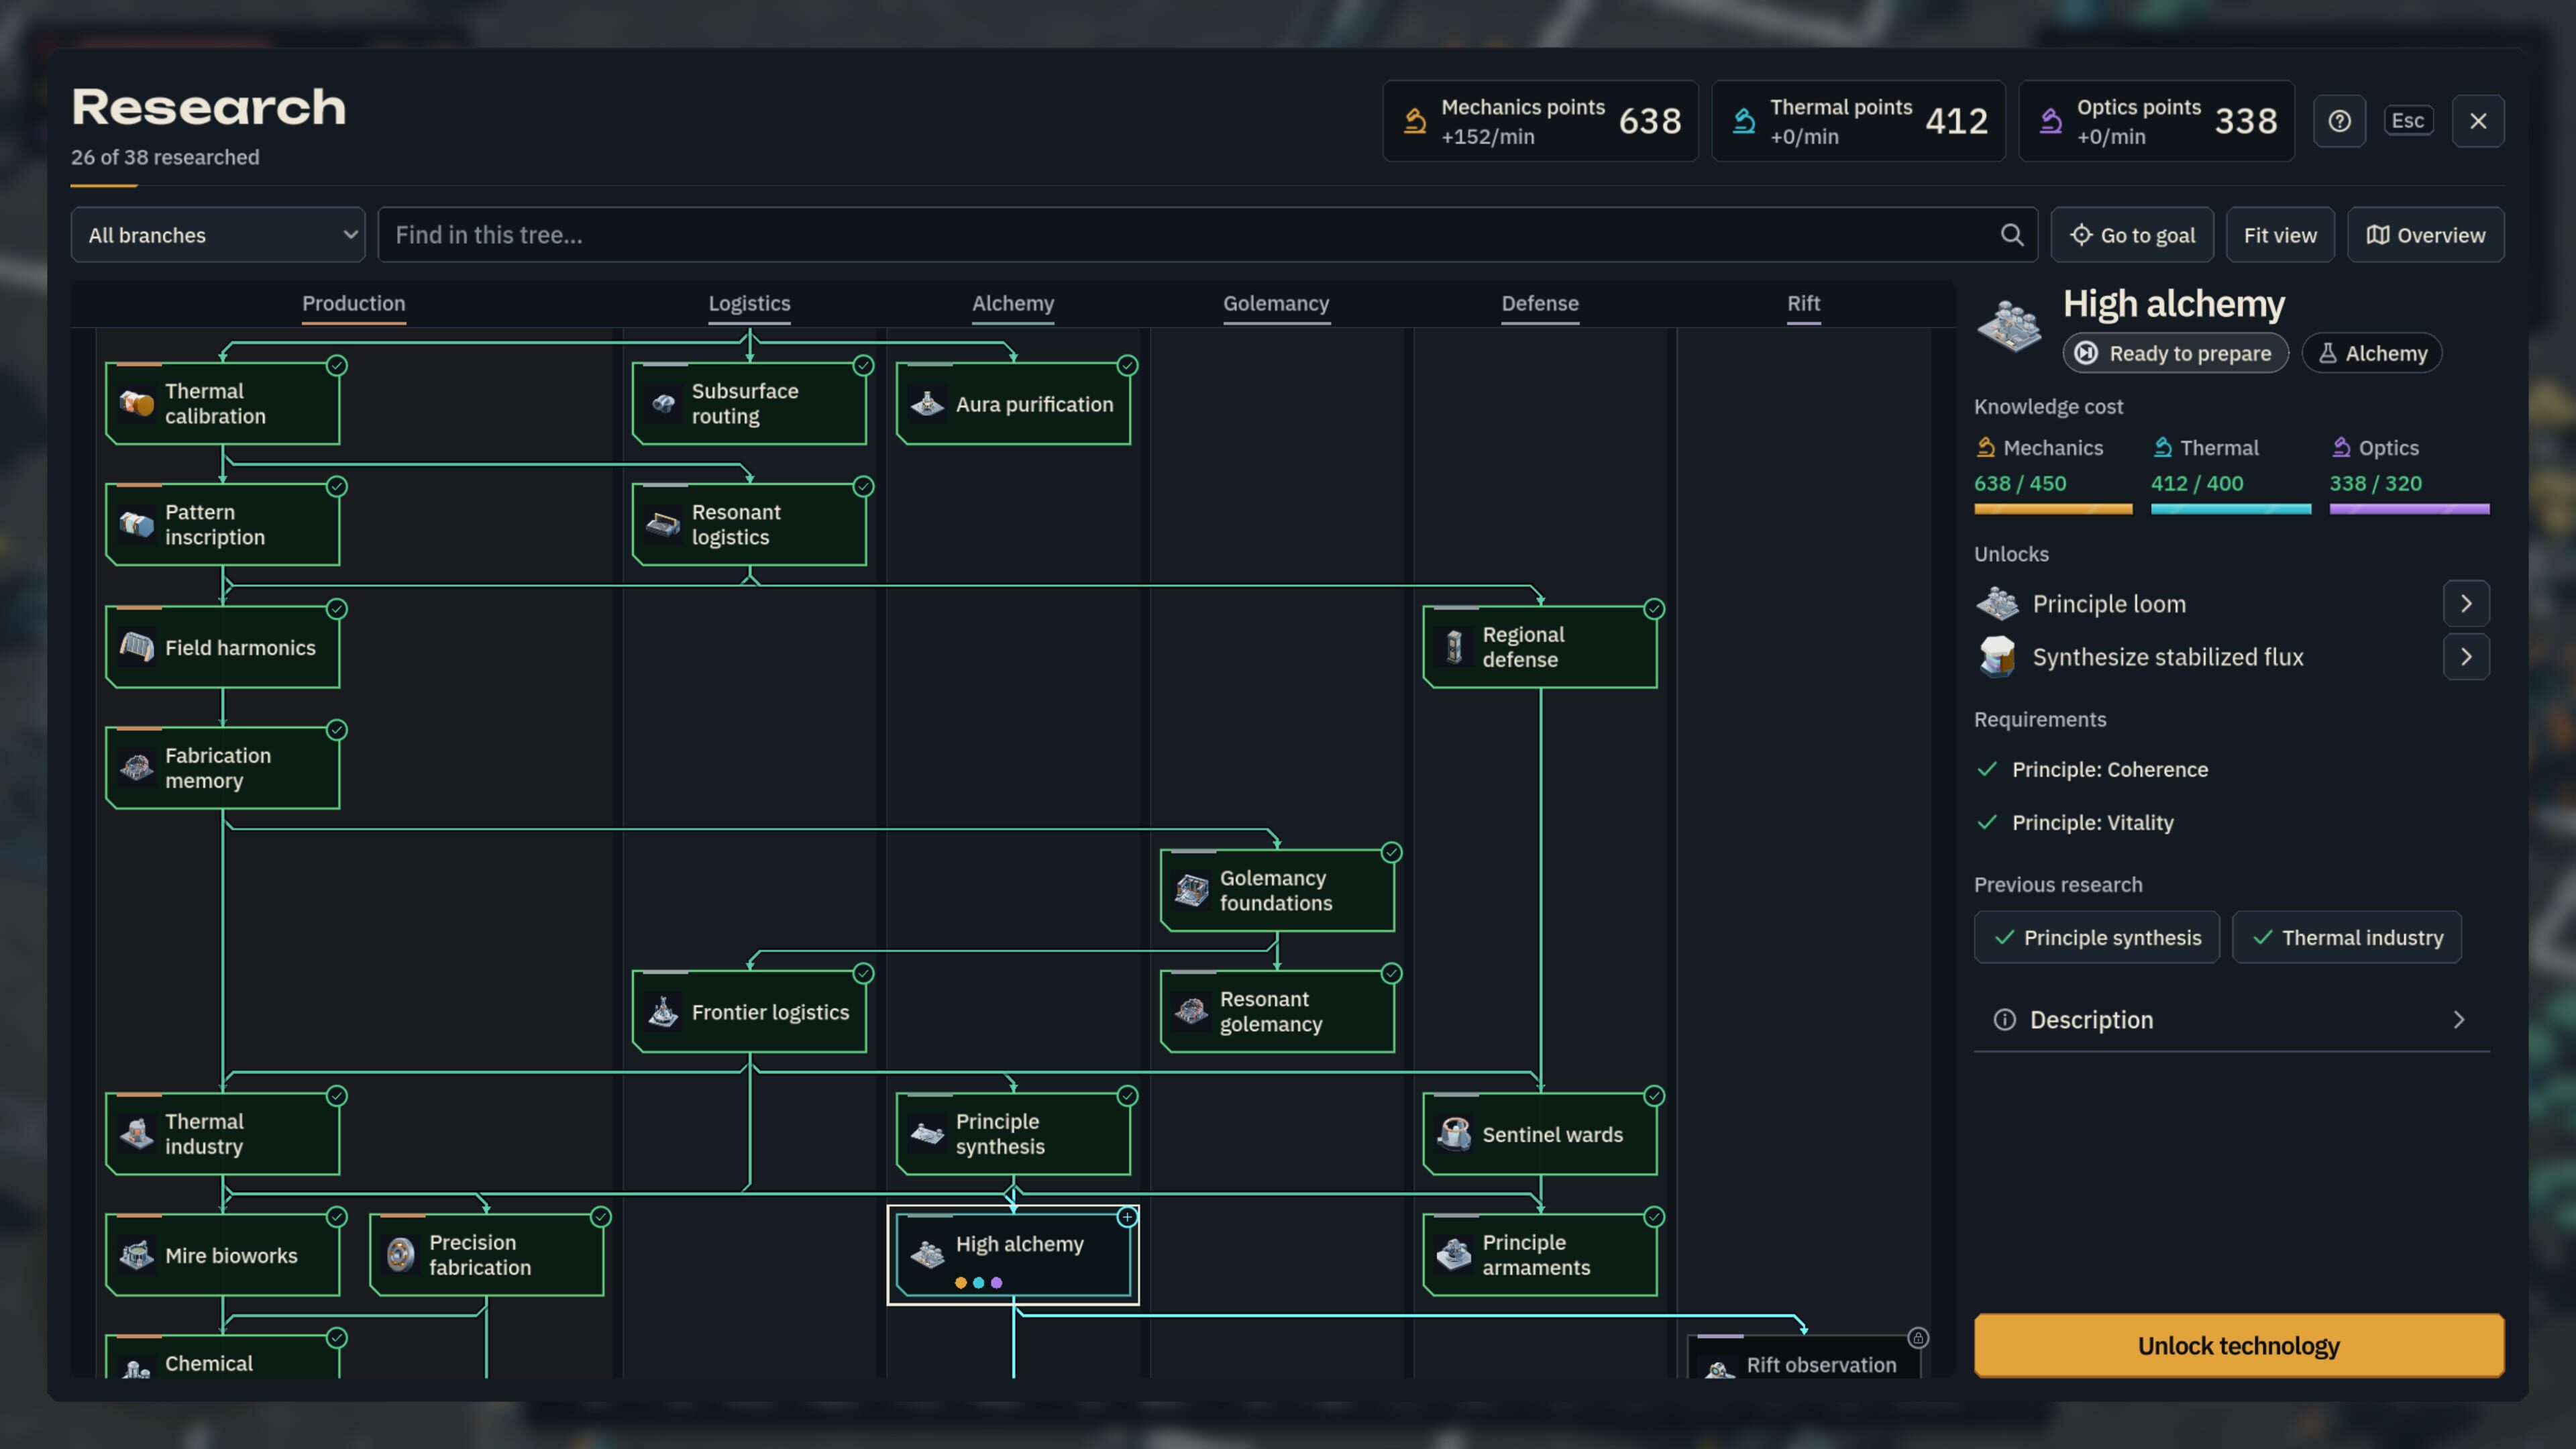Screen dimensions: 2576x1449
Task: Click the researched checkmark on Principle armaments
Action: tap(1654, 1217)
